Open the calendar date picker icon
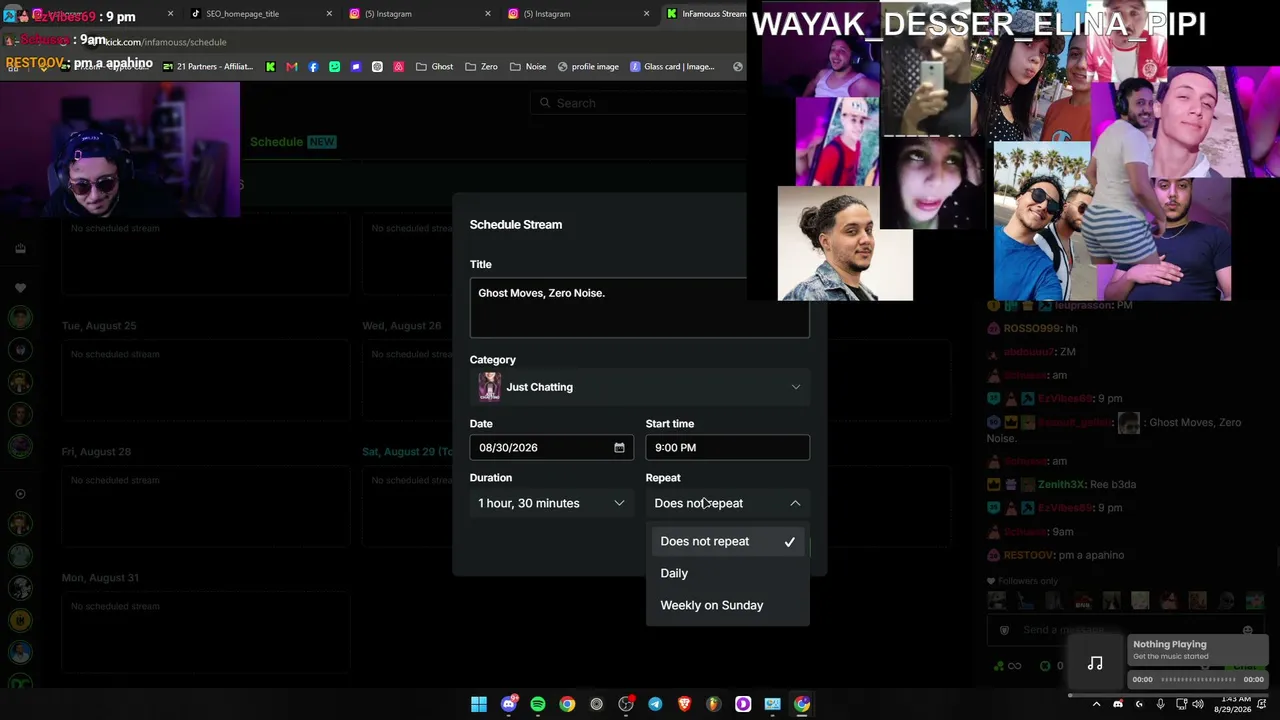This screenshot has width=1280, height=720. [x=619, y=448]
